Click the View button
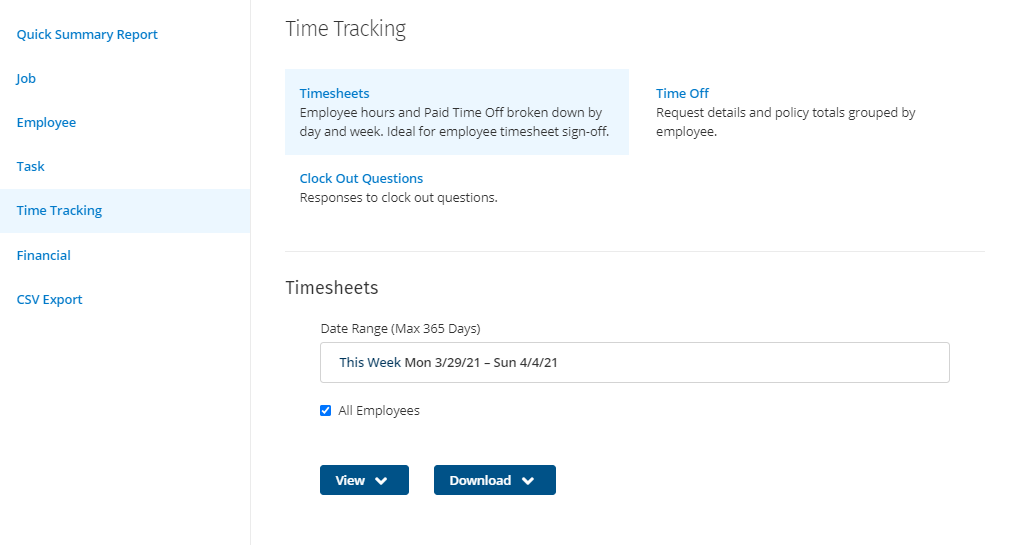 click(x=364, y=480)
